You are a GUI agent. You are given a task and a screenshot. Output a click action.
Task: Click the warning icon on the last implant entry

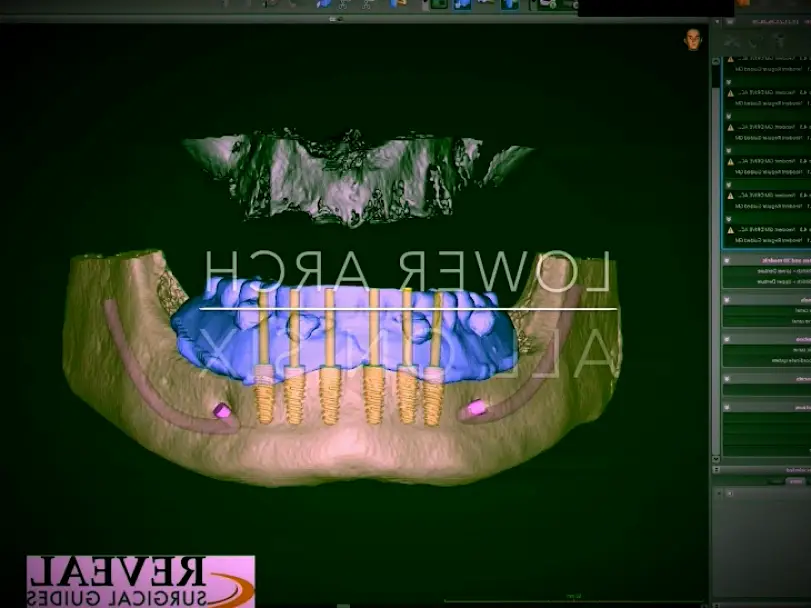(730, 230)
